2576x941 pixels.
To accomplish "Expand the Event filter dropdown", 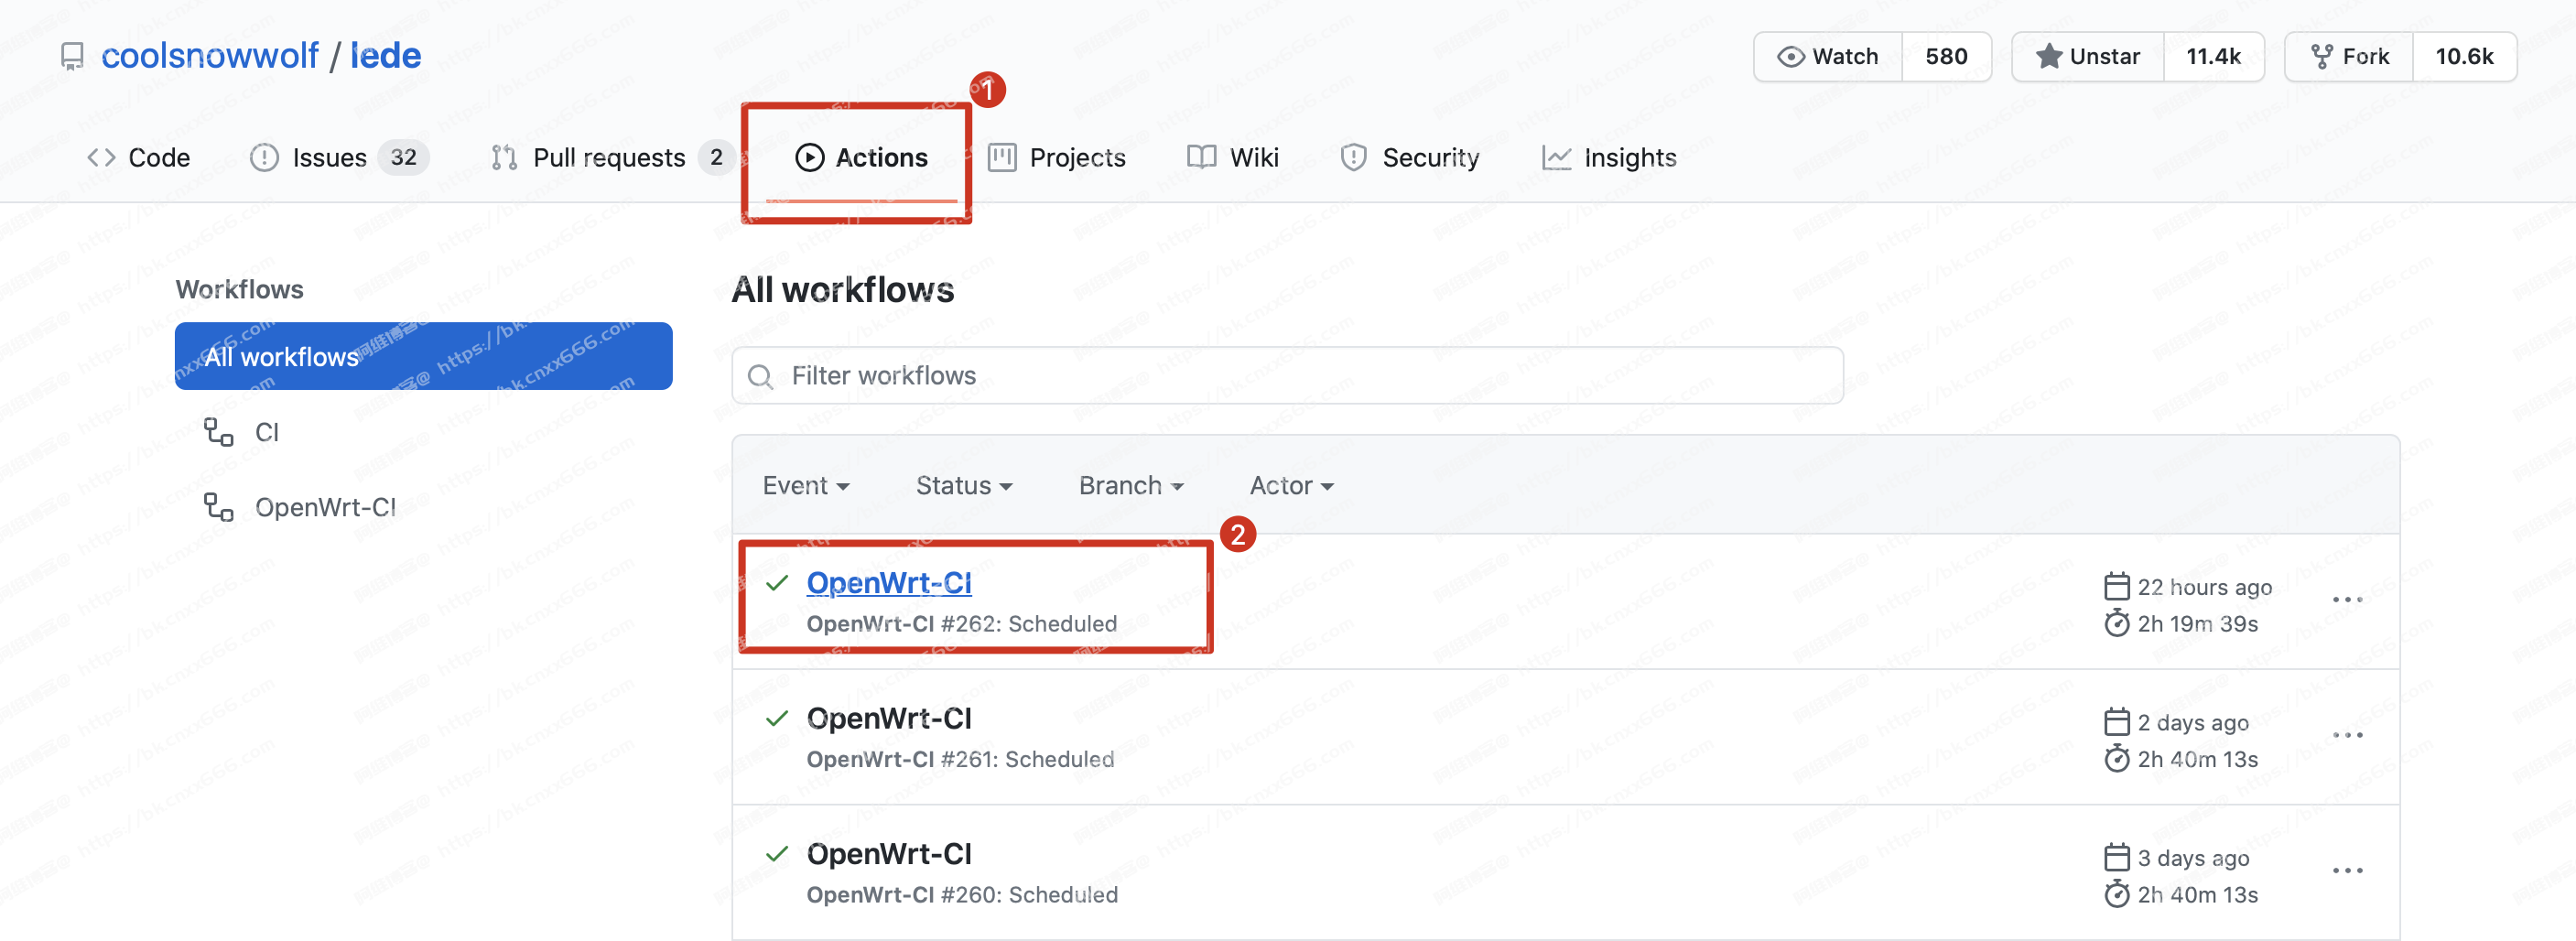I will (x=806, y=486).
